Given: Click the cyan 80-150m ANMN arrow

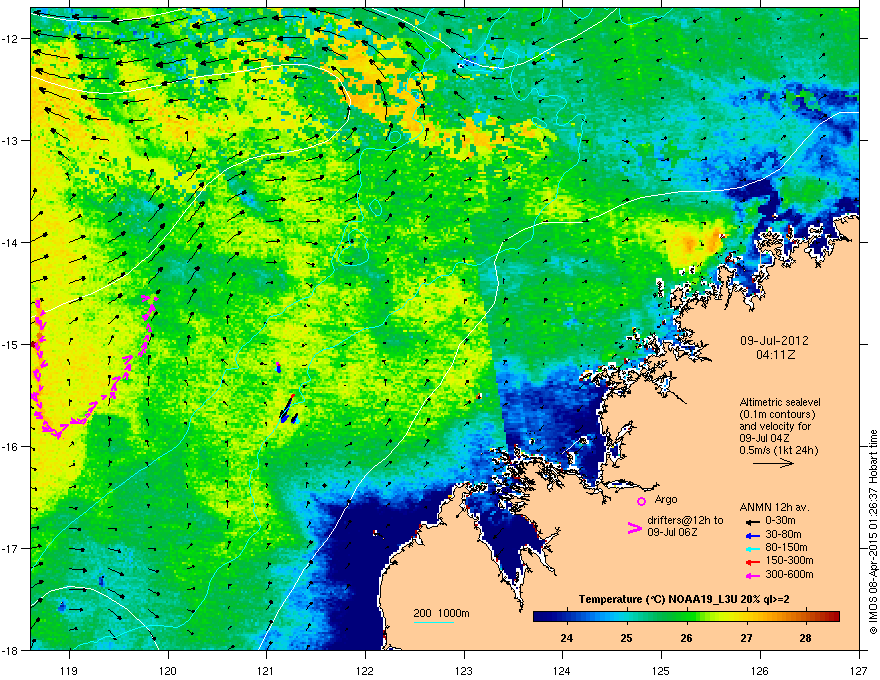Looking at the screenshot, I should tap(753, 548).
